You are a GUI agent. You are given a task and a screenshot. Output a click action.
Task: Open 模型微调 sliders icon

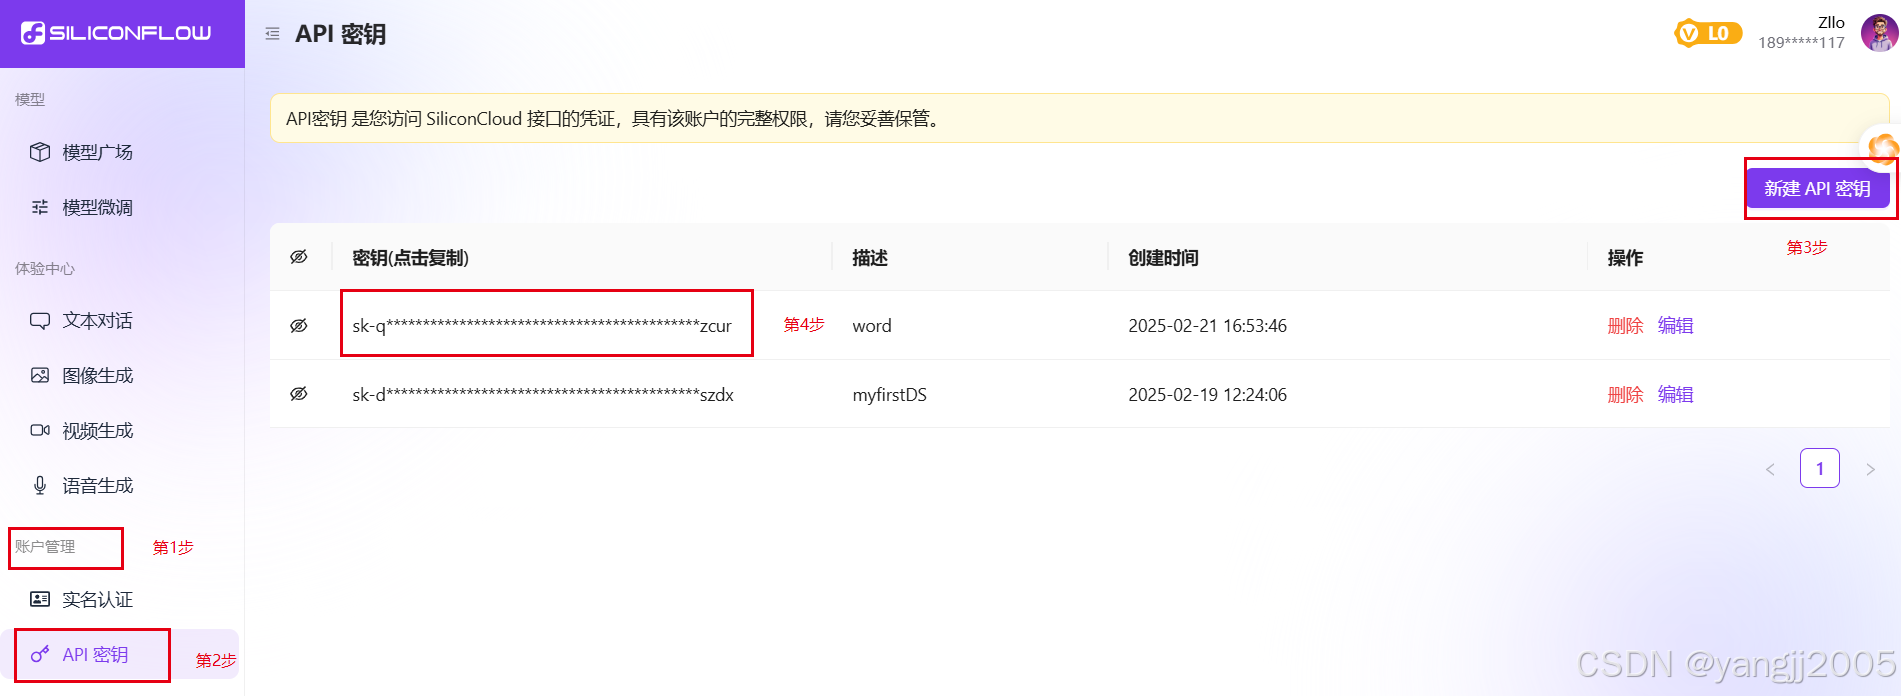point(40,207)
